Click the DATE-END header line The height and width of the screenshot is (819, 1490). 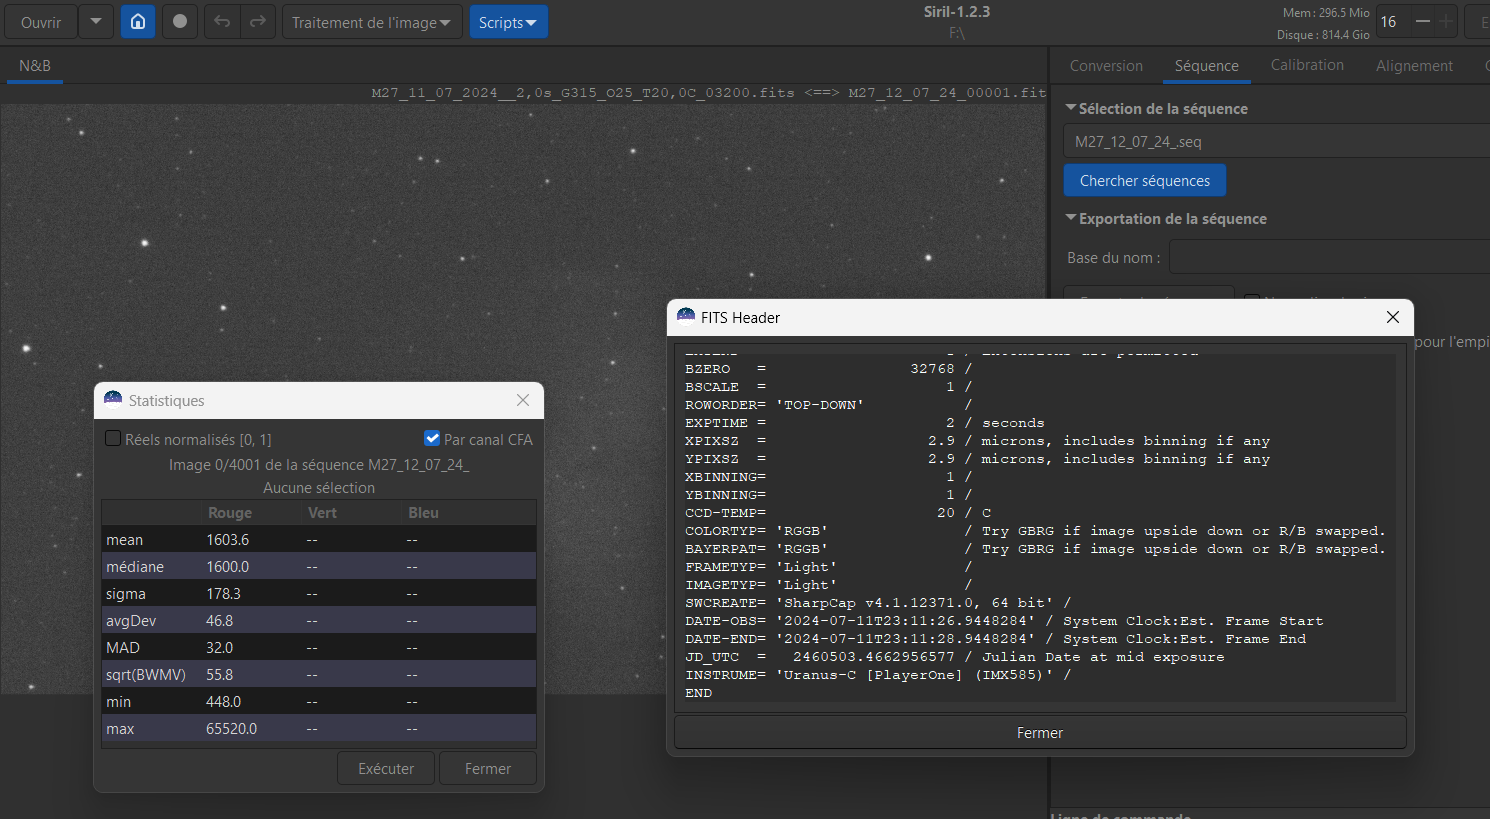click(x=996, y=639)
